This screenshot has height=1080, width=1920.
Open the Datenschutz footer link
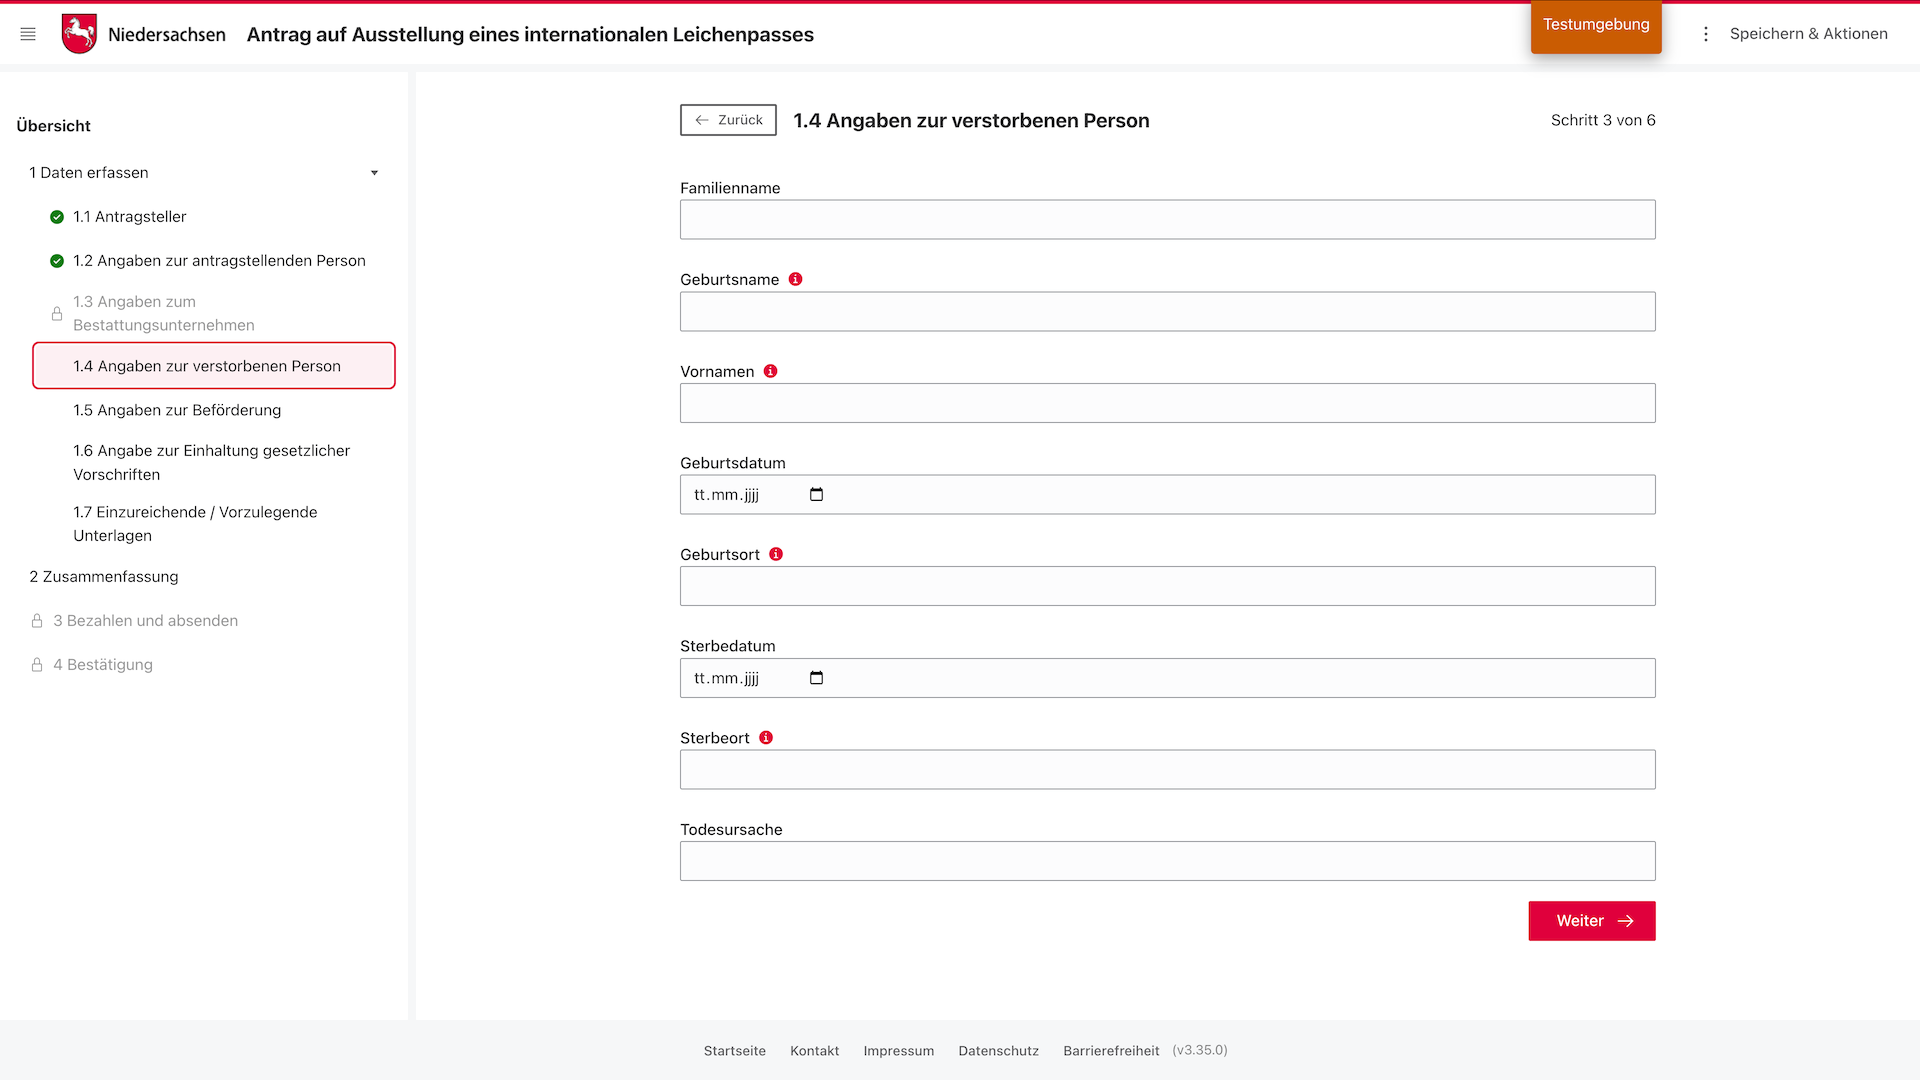point(998,1051)
